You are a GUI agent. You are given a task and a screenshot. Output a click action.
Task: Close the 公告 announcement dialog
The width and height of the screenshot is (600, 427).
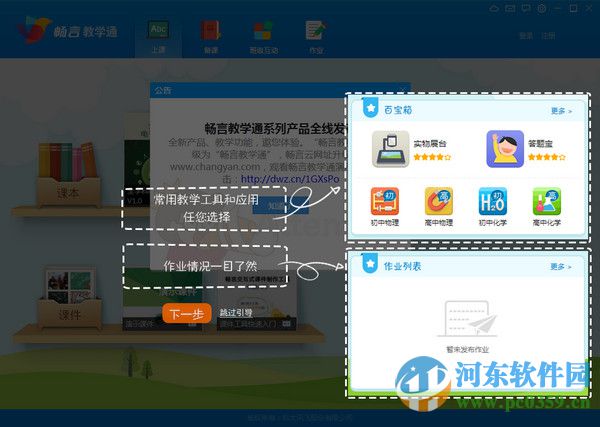pos(403,90)
